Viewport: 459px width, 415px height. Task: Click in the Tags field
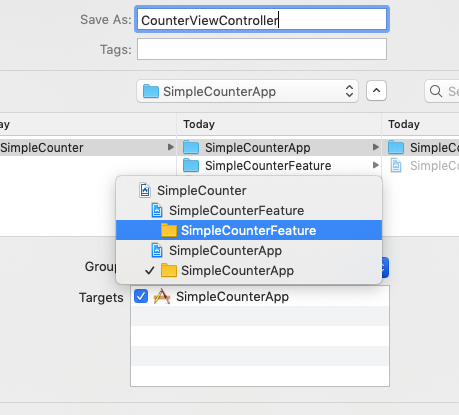point(262,49)
